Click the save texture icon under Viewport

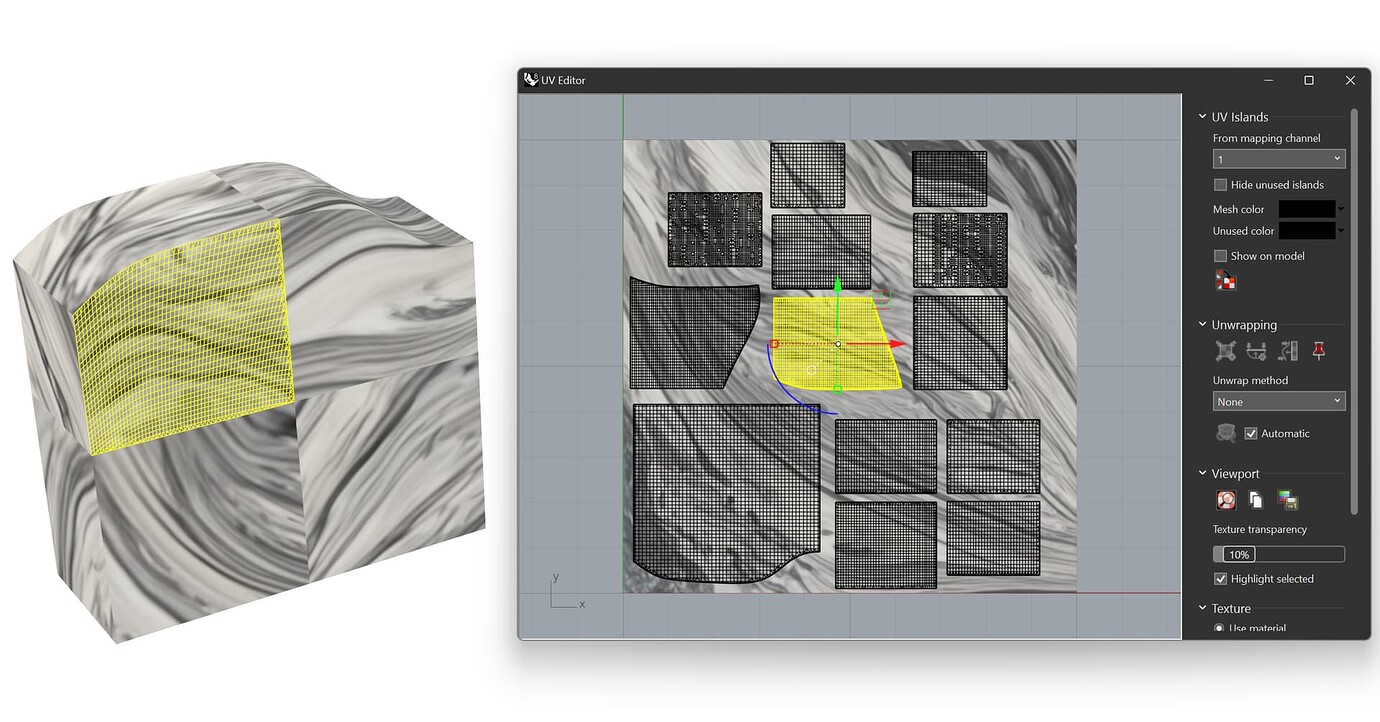tap(1288, 500)
